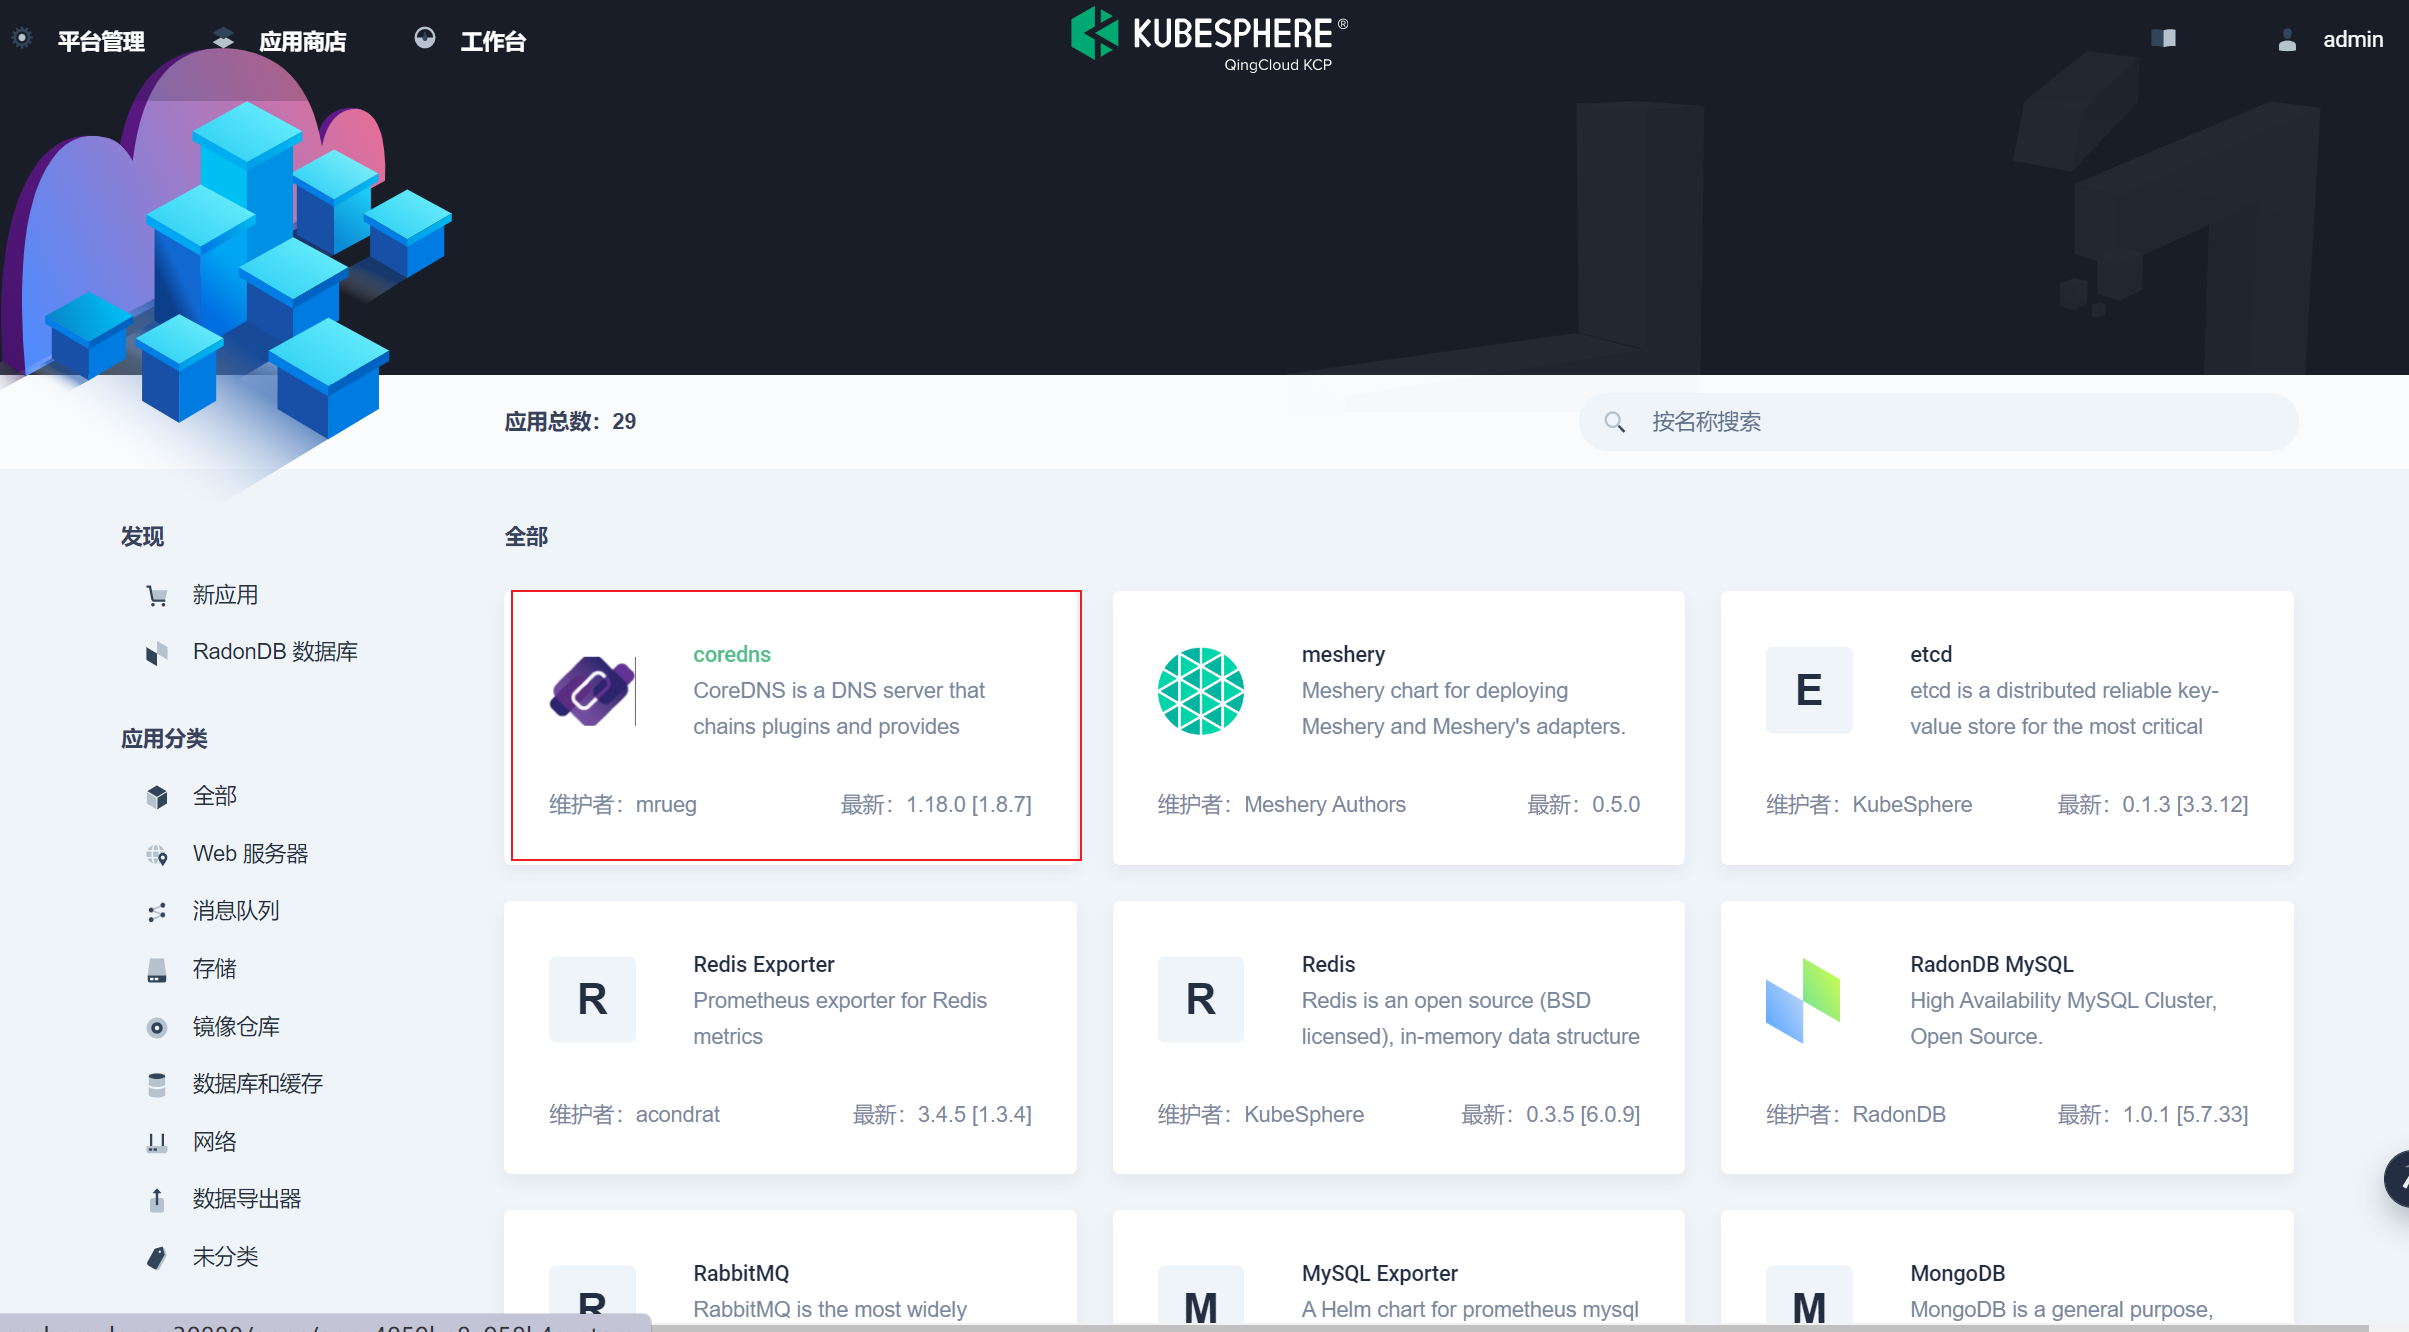Open the Redis app card
Screen dimensions: 2409x1332
click(1398, 1038)
